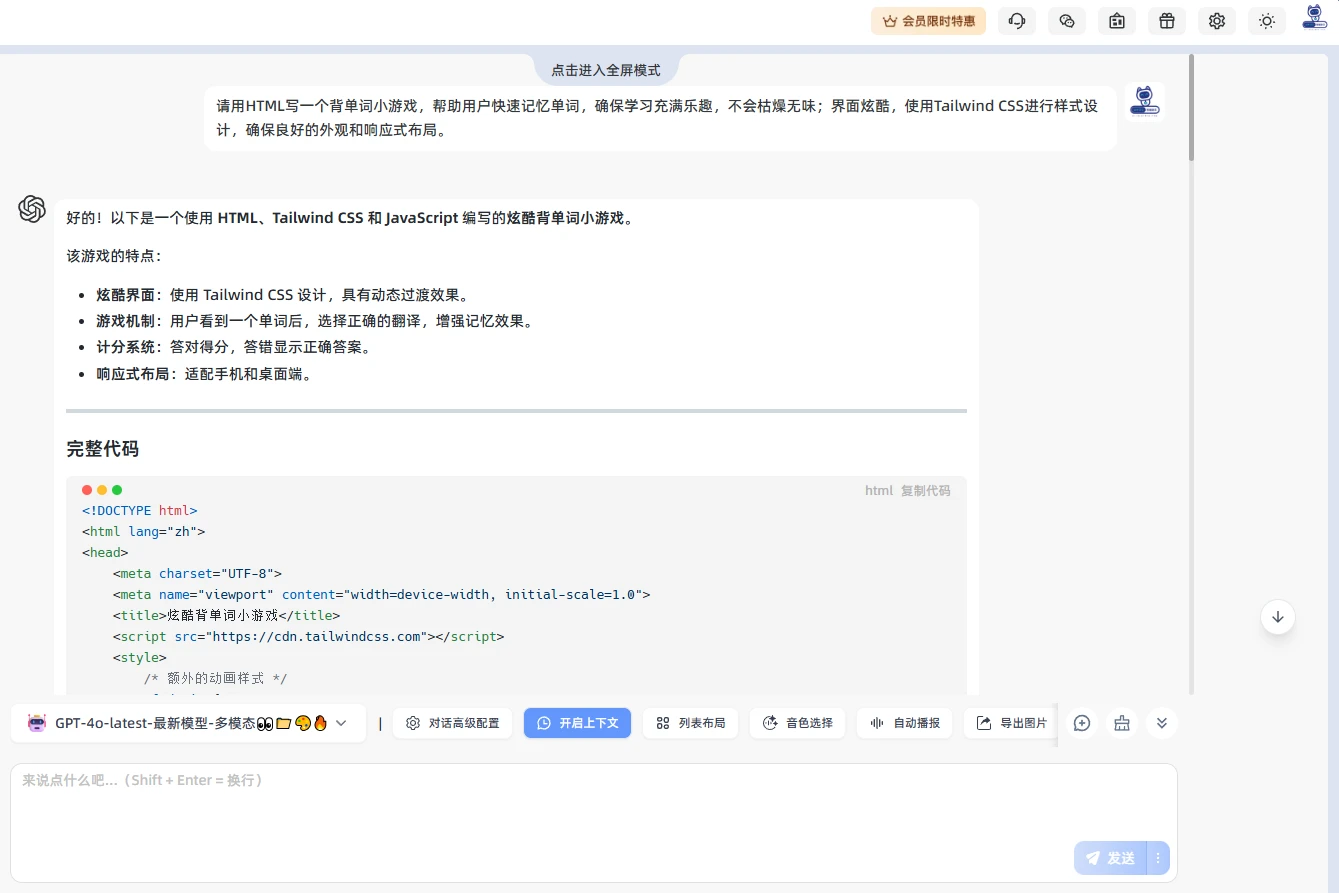Image resolution: width=1339 pixels, height=893 pixels.
Task: Click the html language label on code block
Action: tap(879, 491)
